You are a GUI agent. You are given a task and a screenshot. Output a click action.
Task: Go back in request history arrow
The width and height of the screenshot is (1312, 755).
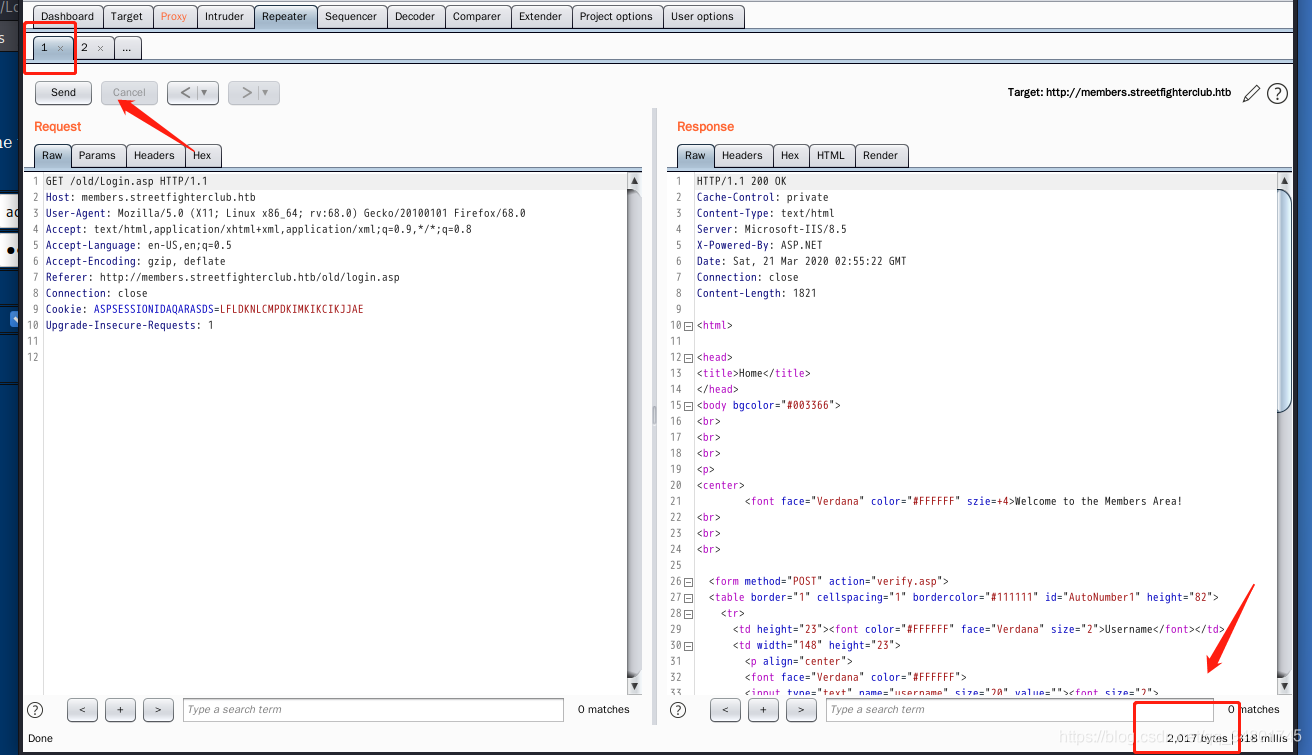[x=184, y=93]
